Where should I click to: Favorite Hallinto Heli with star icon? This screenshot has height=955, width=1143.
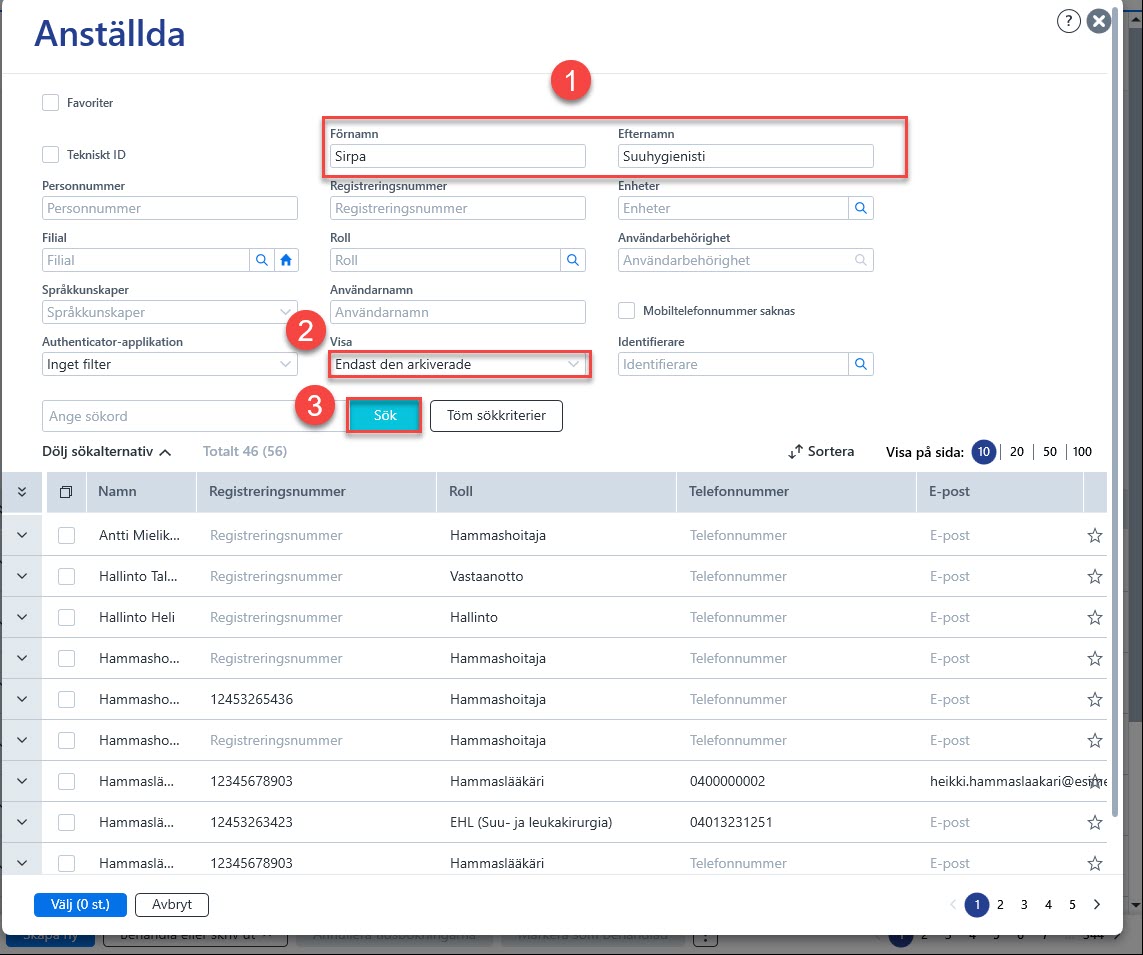[1094, 617]
